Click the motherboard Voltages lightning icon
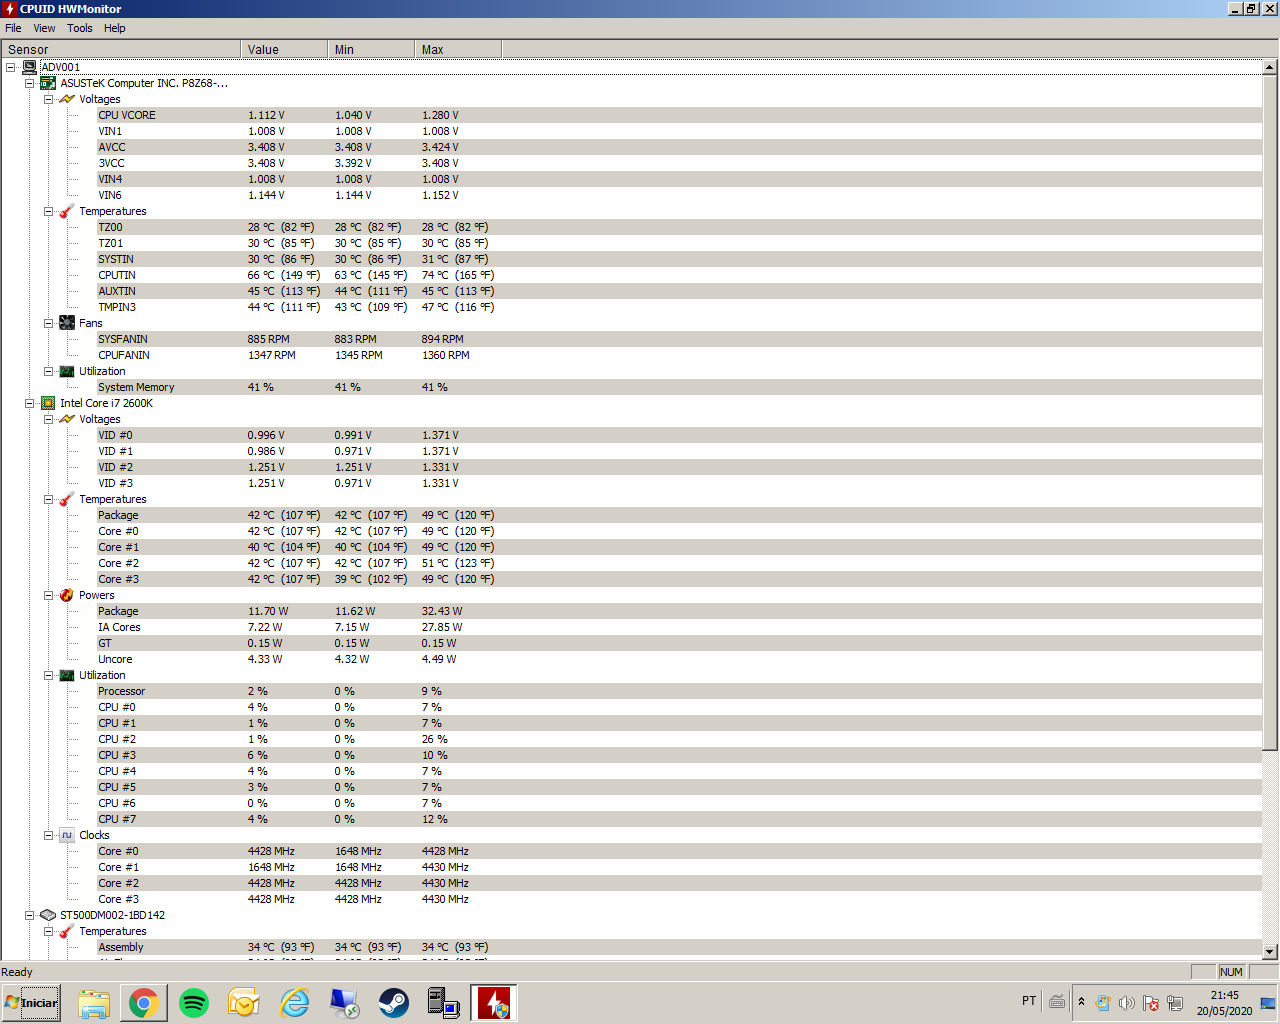This screenshot has width=1280, height=1024. (67, 99)
